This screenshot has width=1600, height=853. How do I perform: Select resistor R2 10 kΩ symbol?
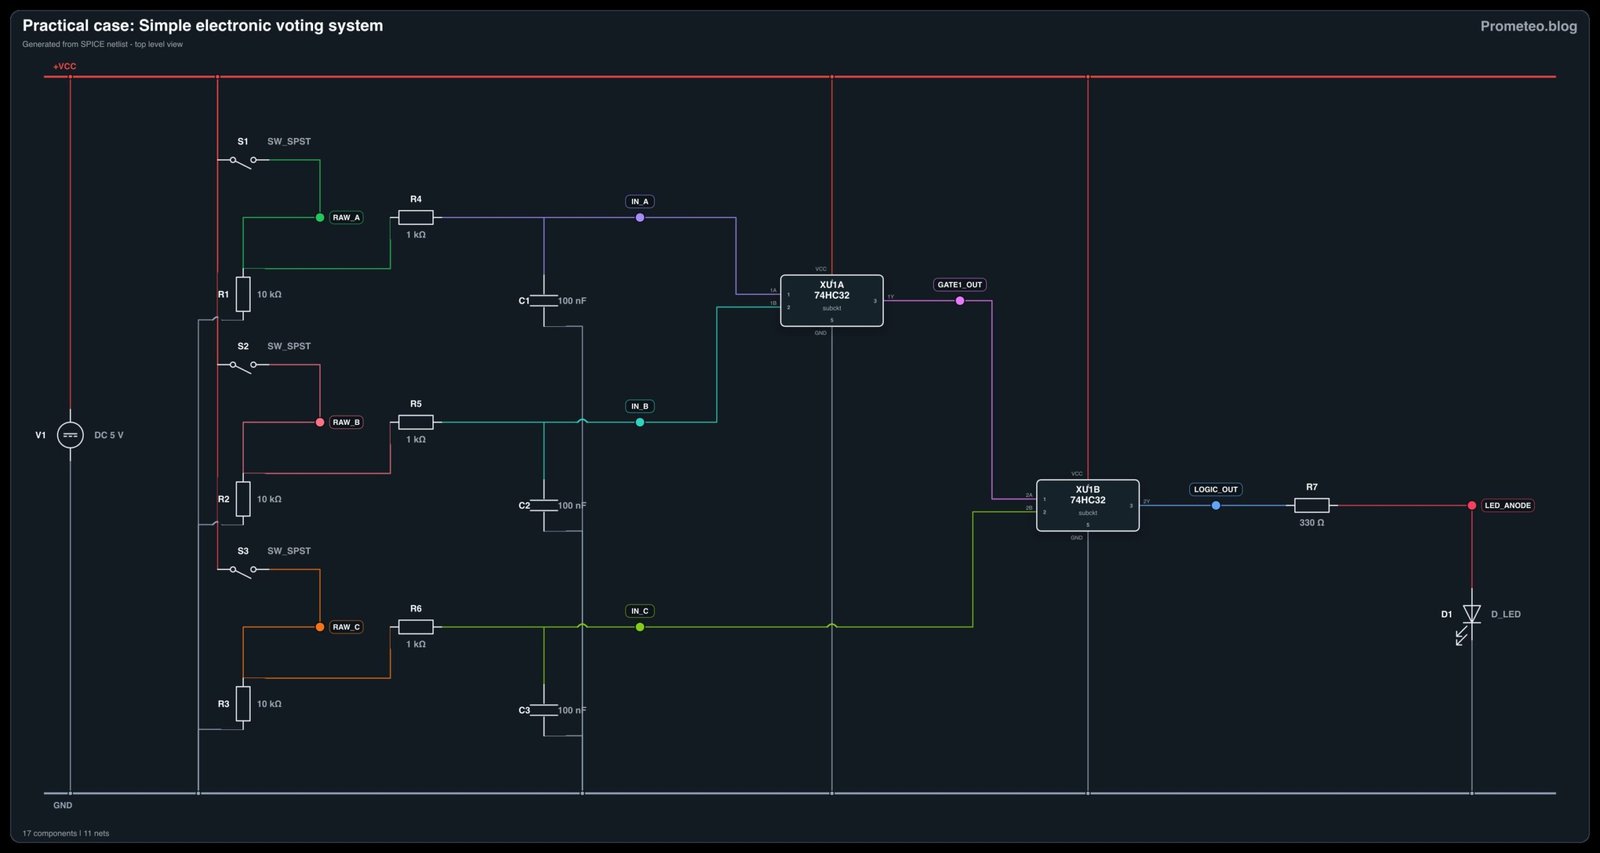pos(243,499)
